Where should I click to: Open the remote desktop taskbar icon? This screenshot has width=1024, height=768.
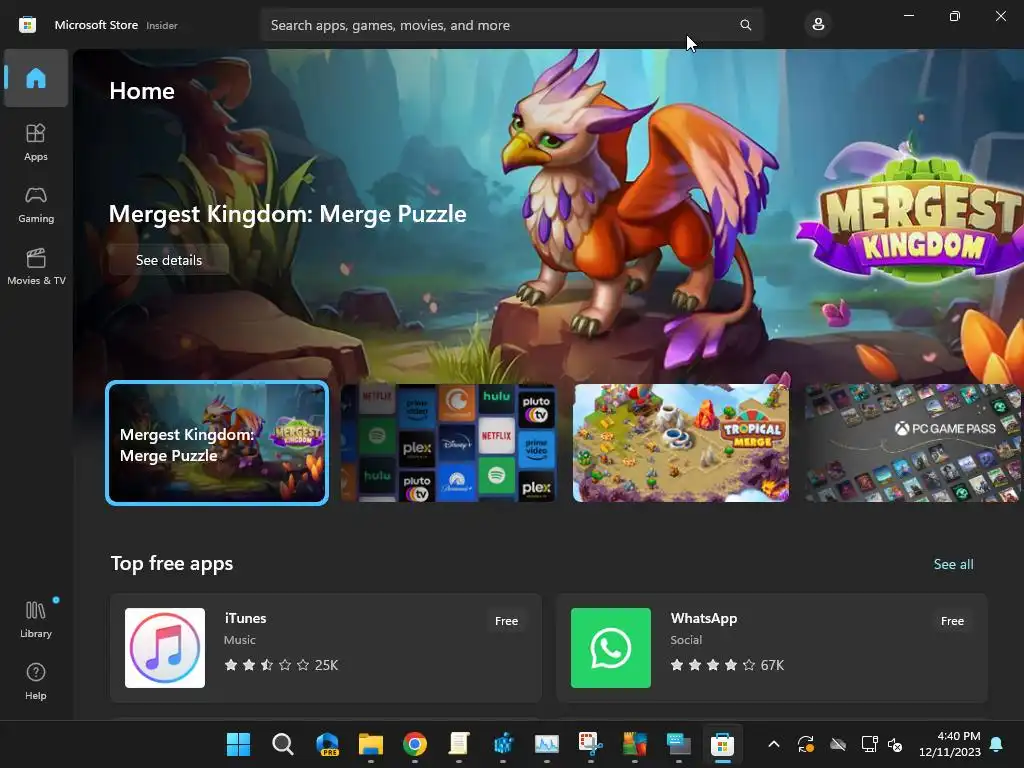[679, 744]
